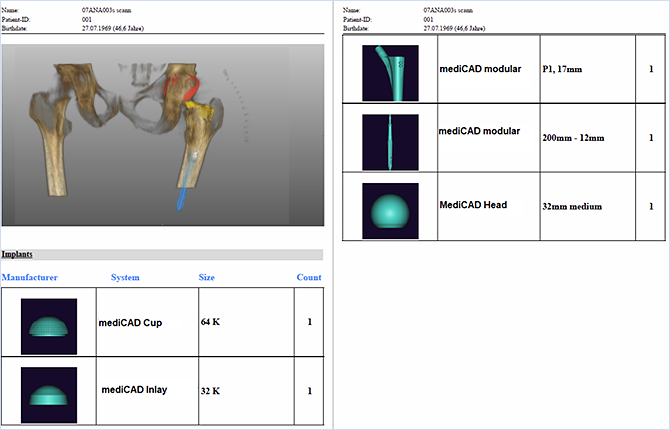Click the Manufacturer column header

point(29,277)
